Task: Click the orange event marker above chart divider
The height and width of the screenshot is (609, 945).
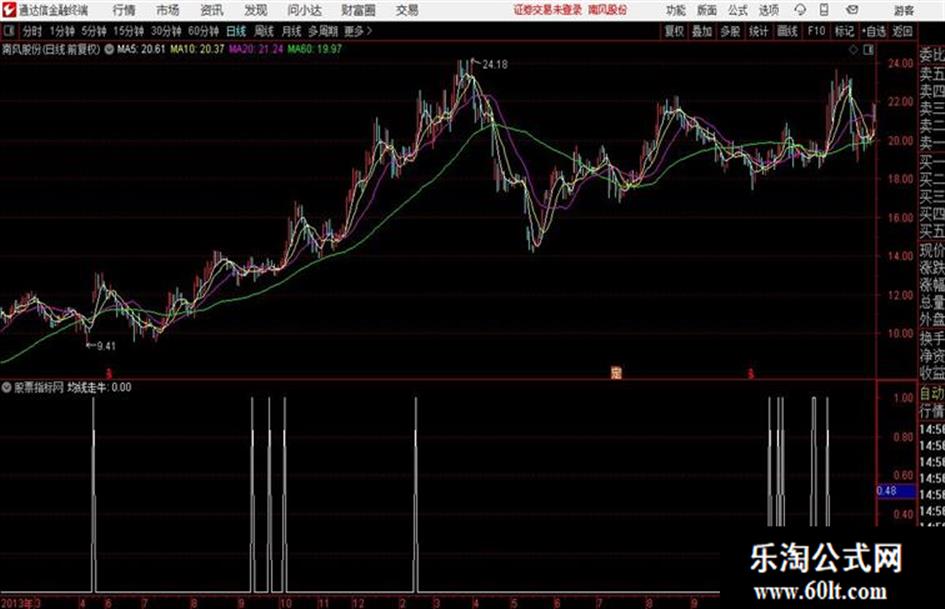Action: (616, 373)
